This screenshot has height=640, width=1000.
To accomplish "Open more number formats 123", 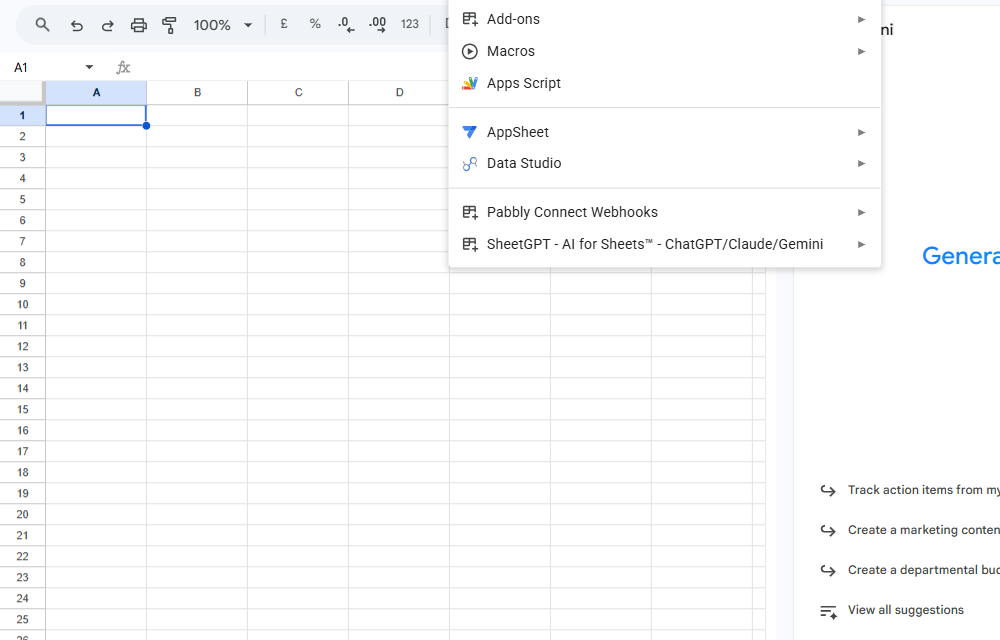I will point(409,24).
